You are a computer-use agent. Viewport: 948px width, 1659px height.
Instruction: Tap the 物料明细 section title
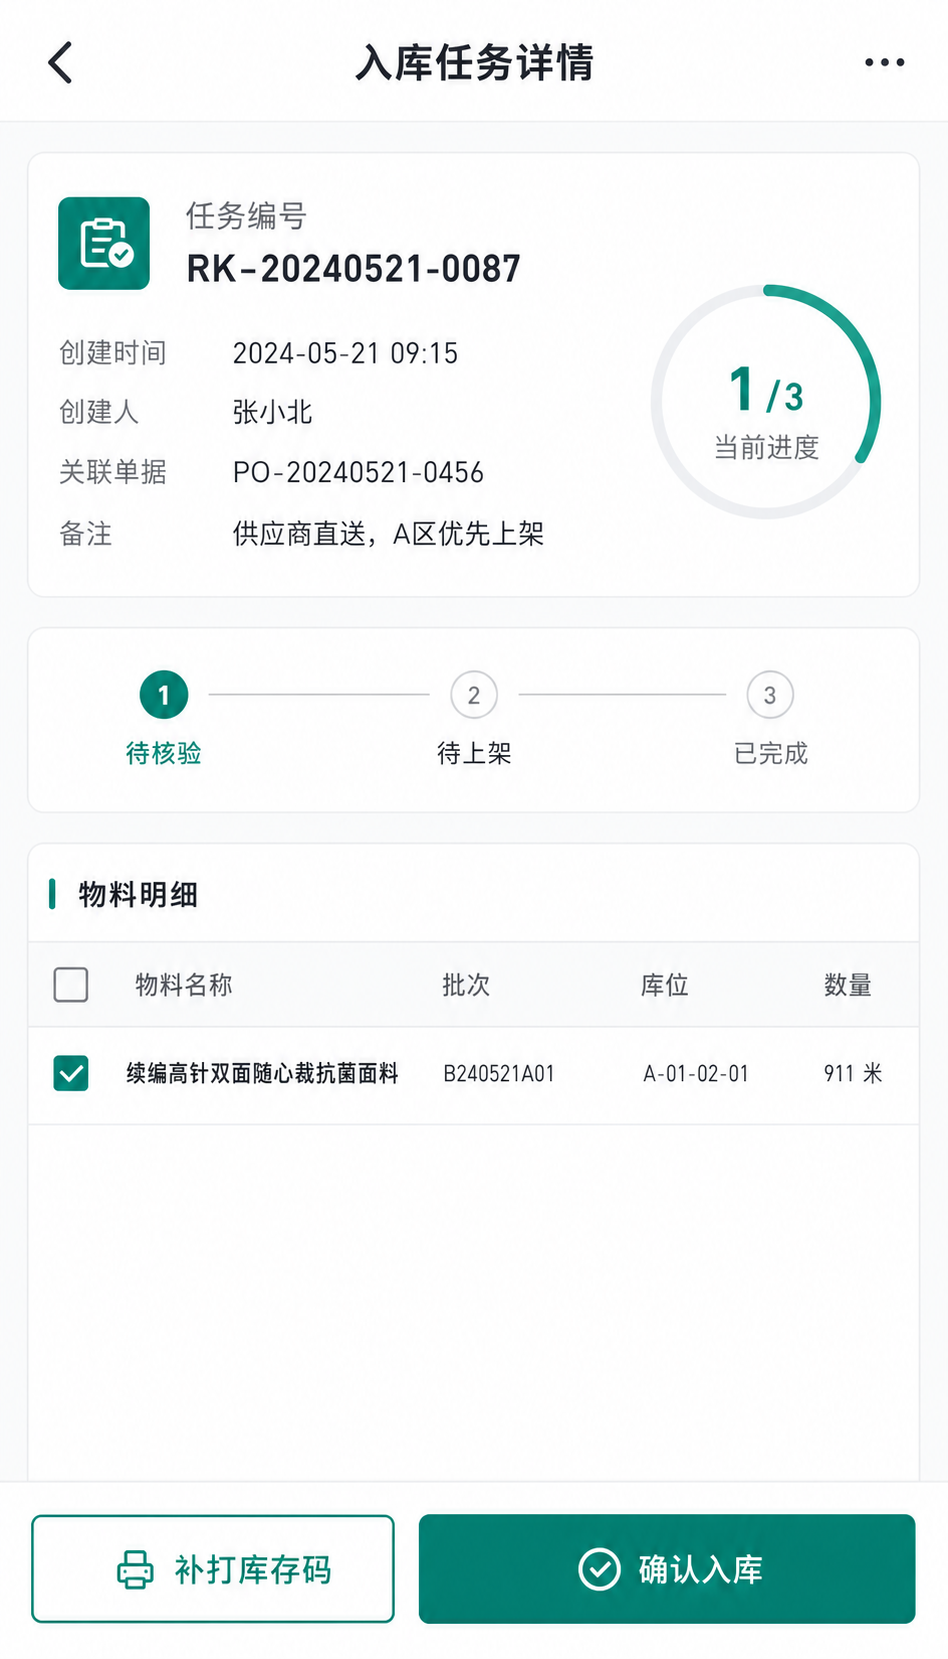pyautogui.click(x=138, y=894)
